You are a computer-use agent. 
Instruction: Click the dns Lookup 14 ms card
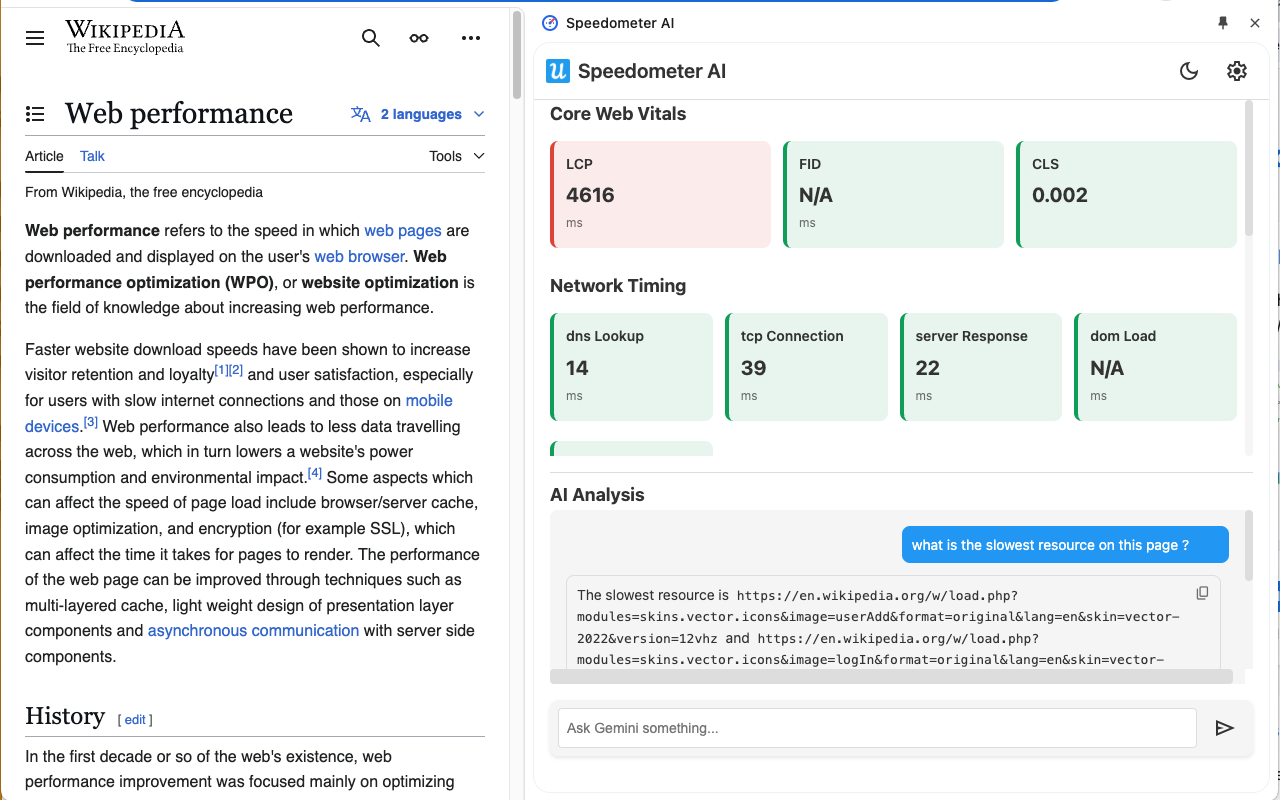tap(632, 367)
